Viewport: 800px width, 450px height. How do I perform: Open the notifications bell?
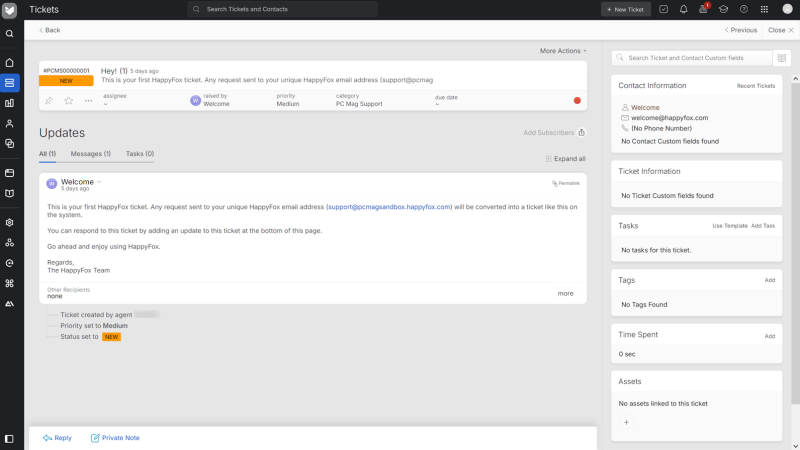pos(683,9)
